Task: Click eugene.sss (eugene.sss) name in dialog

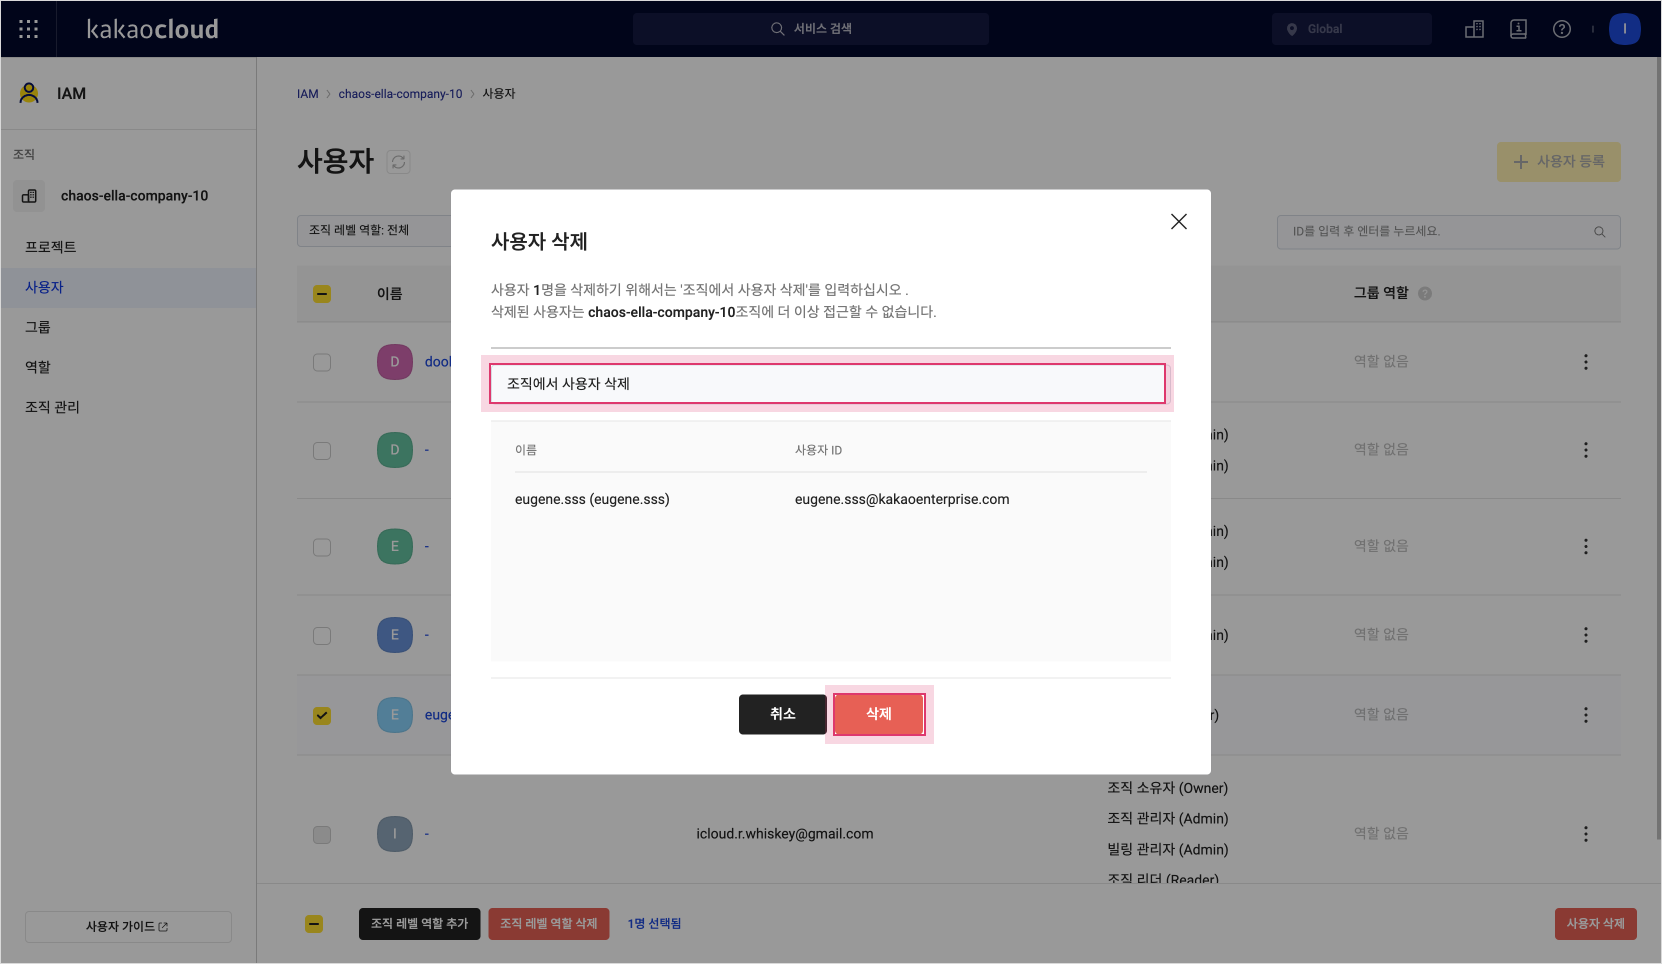Action: [x=592, y=499]
